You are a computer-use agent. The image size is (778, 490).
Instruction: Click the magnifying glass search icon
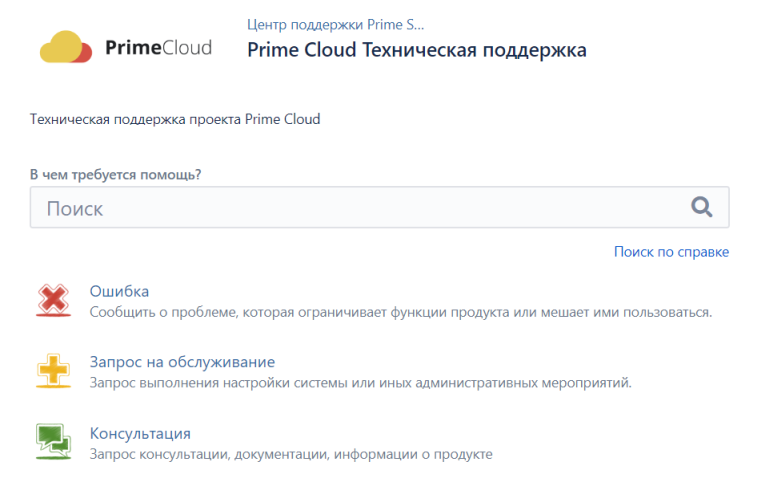(x=702, y=207)
